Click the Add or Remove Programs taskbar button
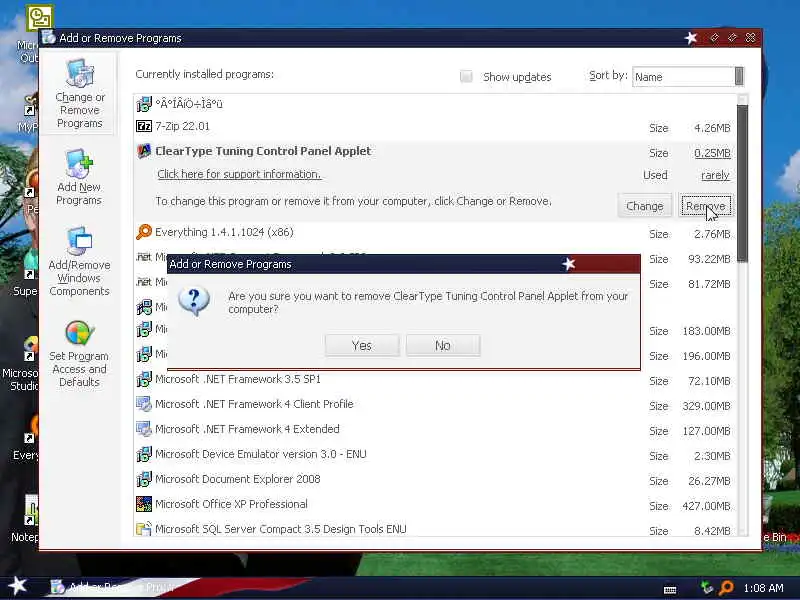 click(x=115, y=587)
